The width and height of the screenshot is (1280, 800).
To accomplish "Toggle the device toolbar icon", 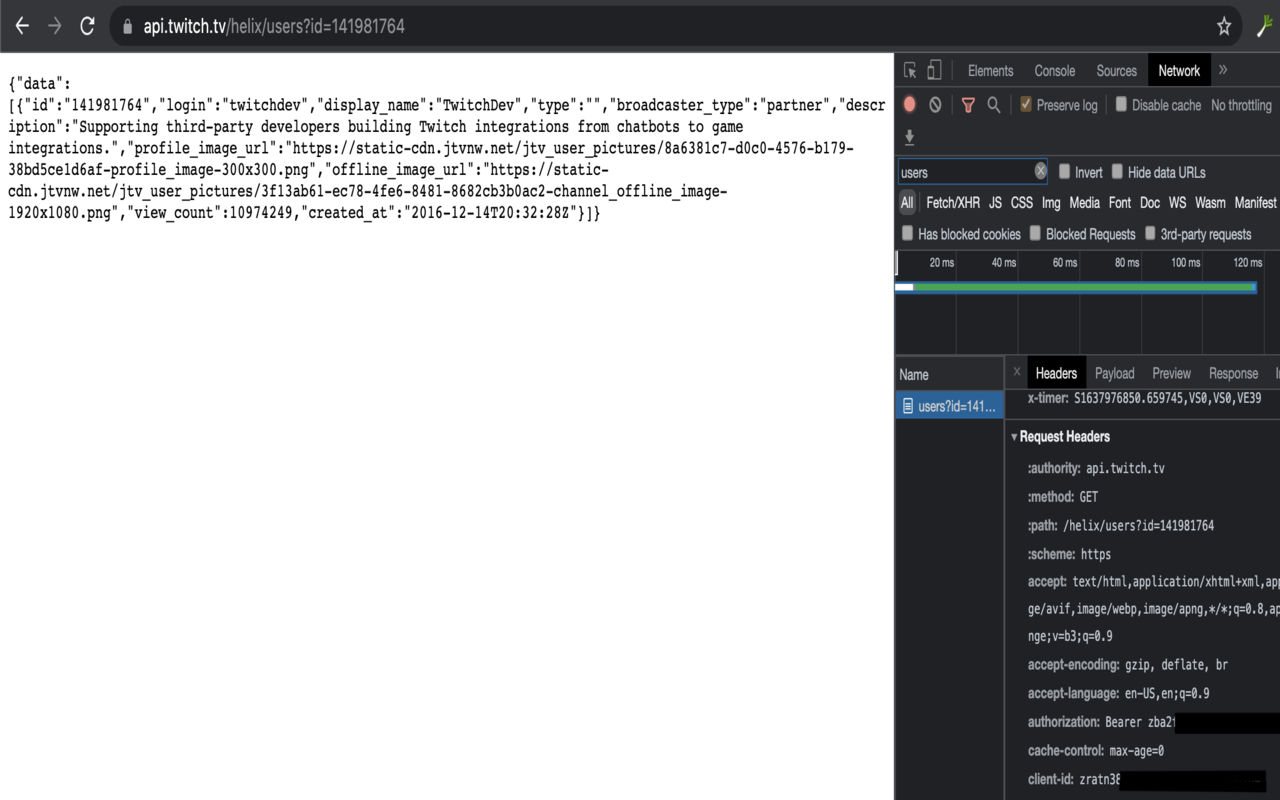I will coord(934,70).
